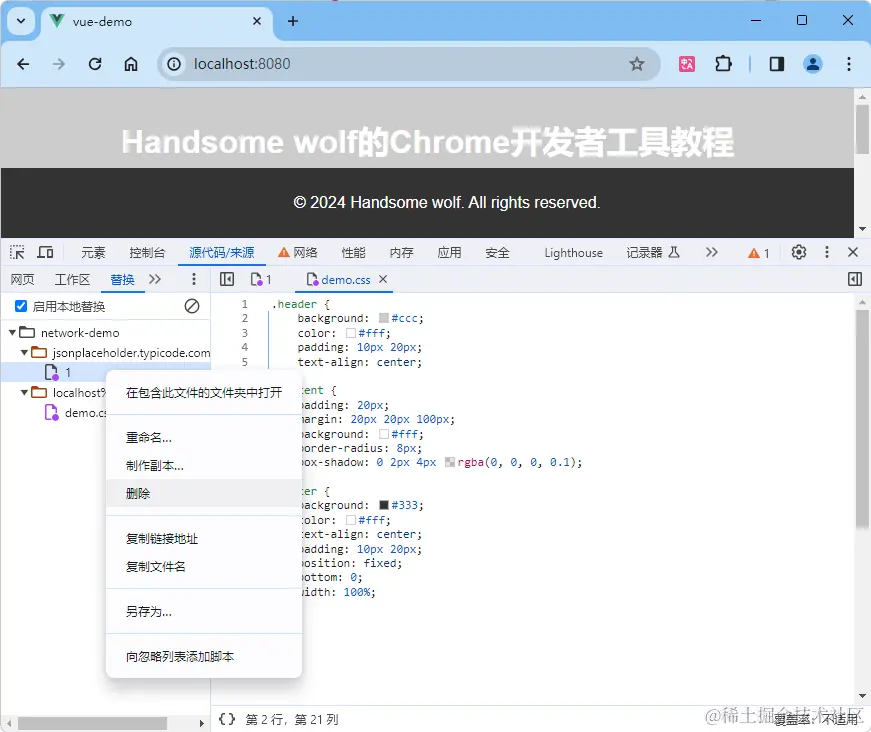871x732 pixels.
Task: Choose 制作副本 from the context menu
Action: click(x=204, y=465)
